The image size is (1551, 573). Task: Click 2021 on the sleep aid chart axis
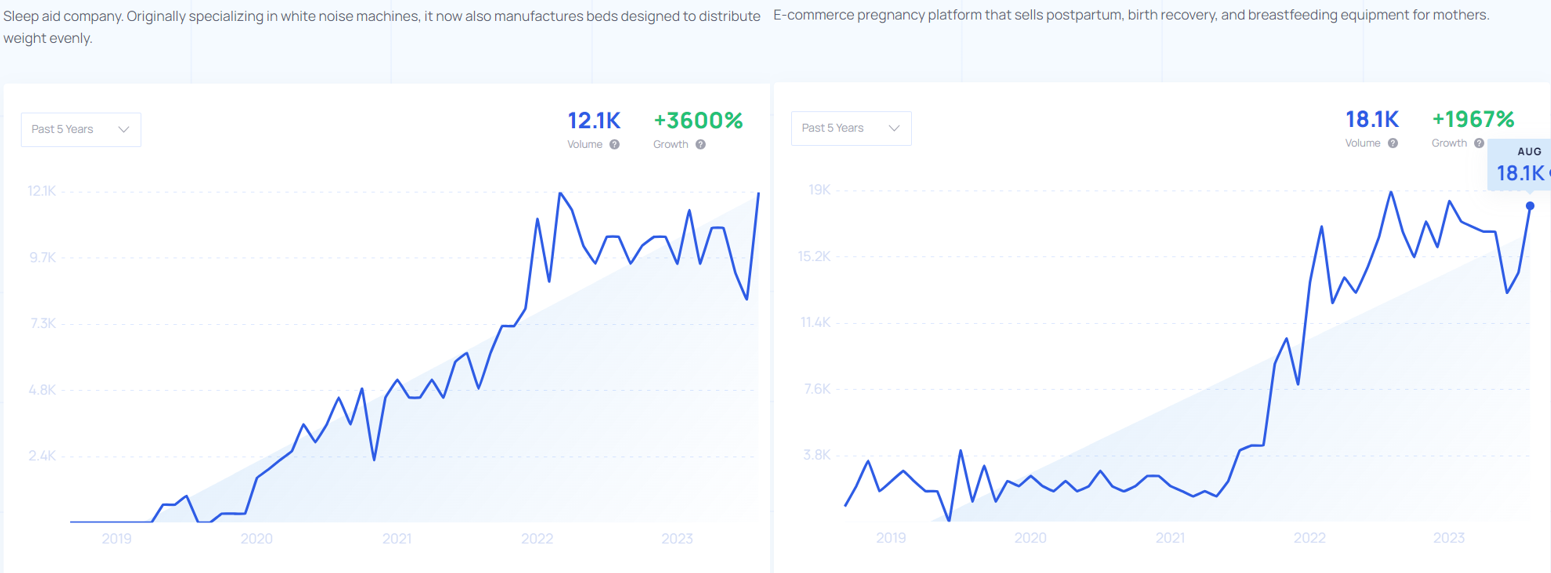(397, 539)
